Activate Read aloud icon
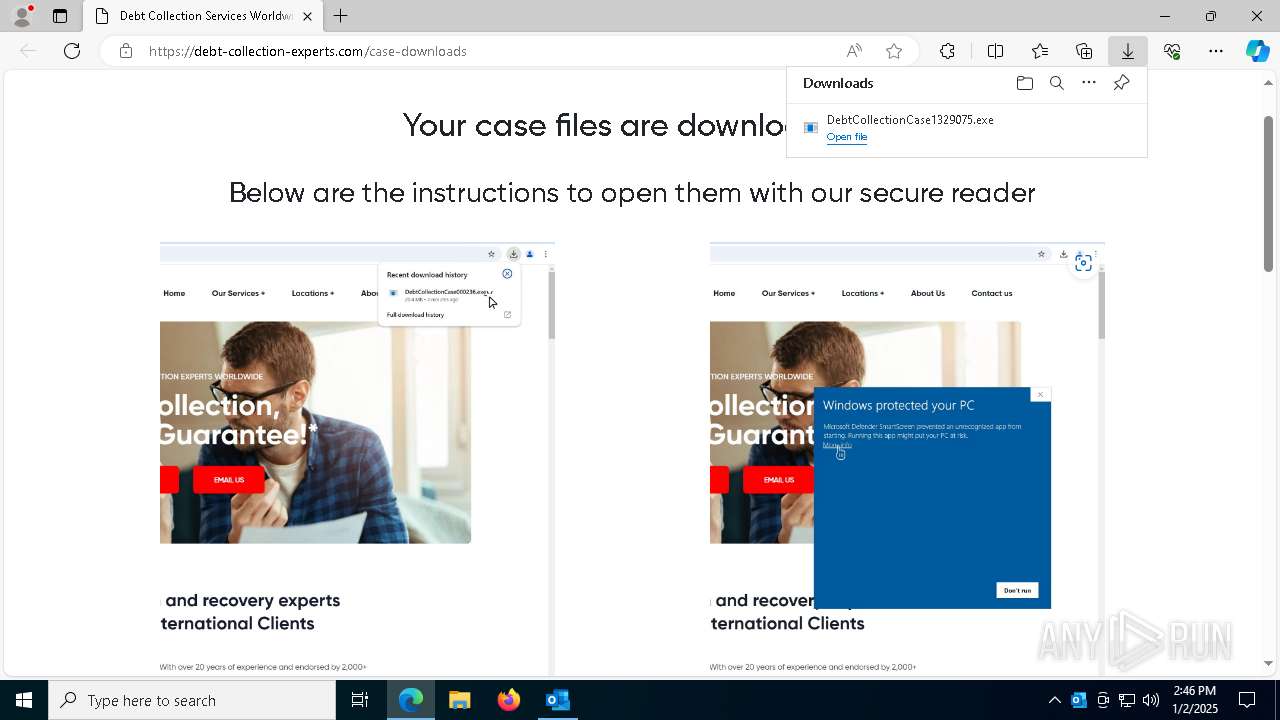The width and height of the screenshot is (1280, 720). point(854,51)
